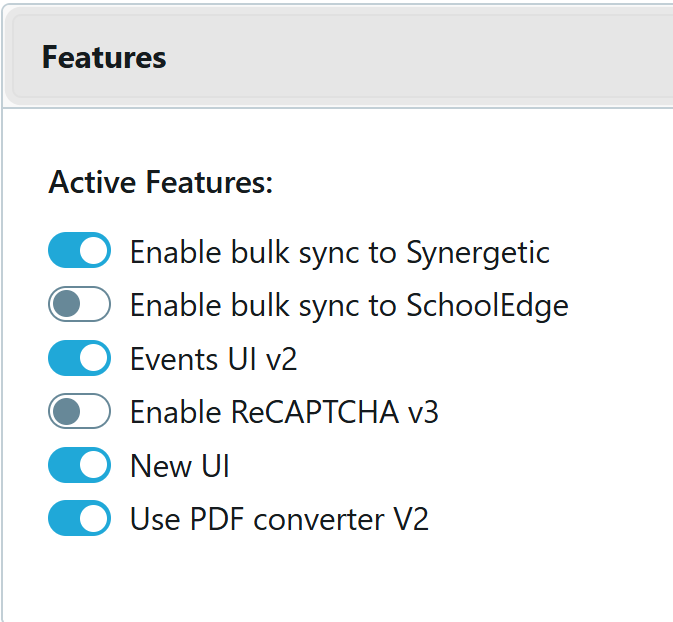Click the white knob on Events UI switch

coord(93,358)
